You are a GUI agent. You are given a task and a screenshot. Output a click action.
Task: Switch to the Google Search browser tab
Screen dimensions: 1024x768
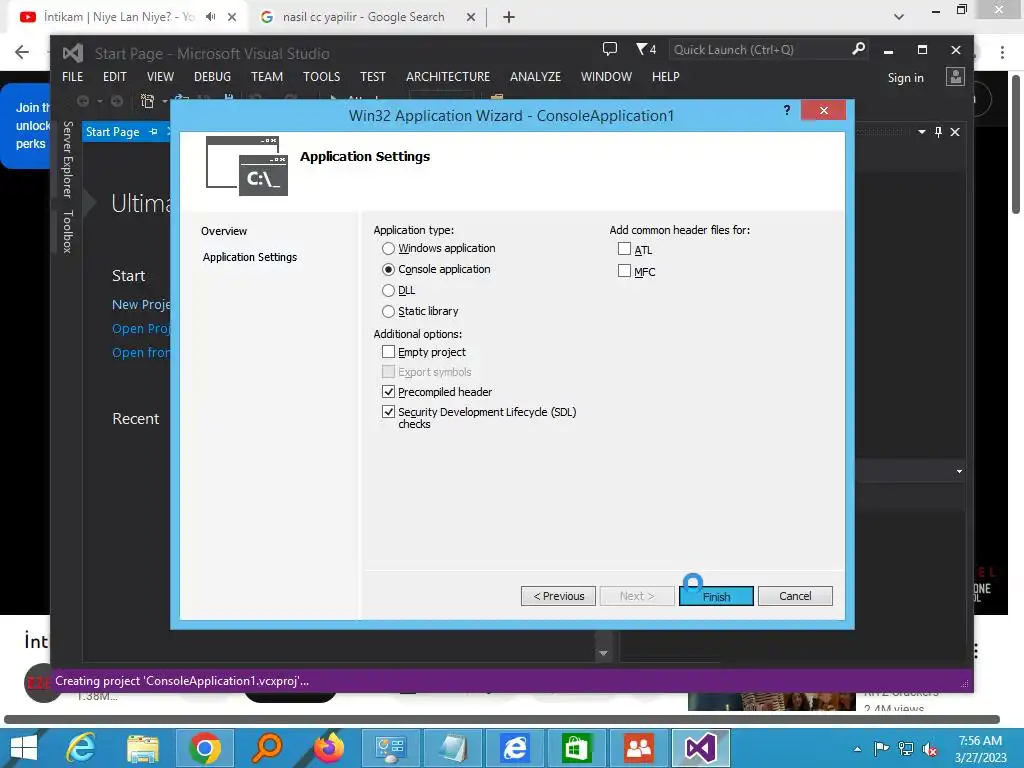click(x=362, y=17)
